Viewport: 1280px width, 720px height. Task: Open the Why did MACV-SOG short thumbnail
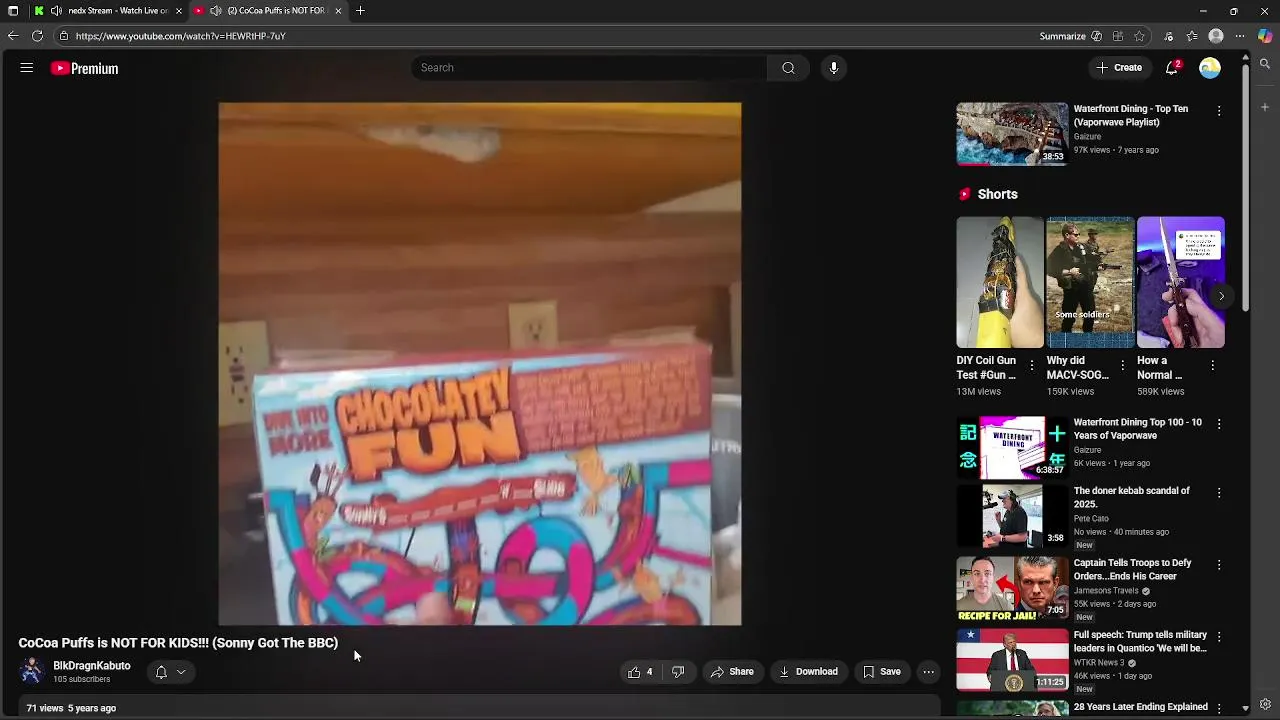(1090, 283)
